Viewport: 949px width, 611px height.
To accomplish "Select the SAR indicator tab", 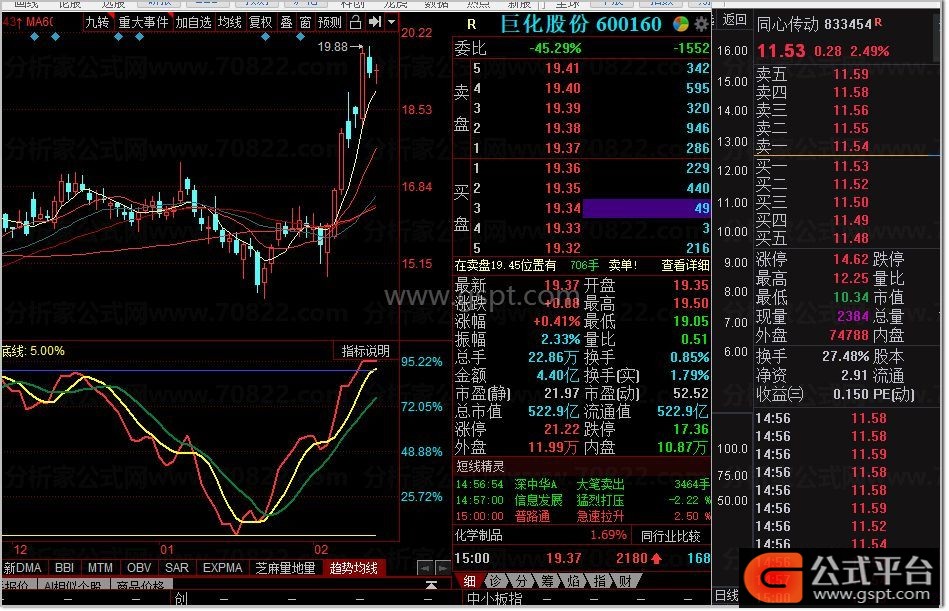I will point(177,568).
